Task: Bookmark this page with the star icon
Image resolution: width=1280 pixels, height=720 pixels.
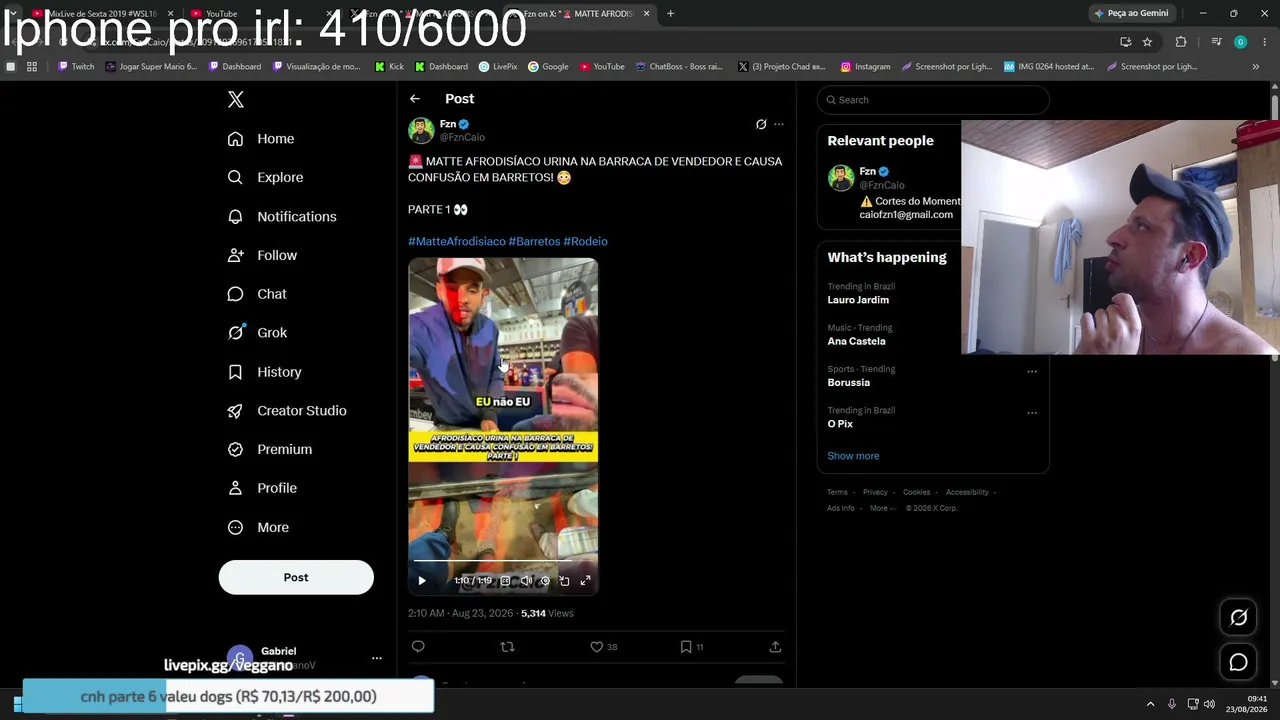Action: point(1147,42)
